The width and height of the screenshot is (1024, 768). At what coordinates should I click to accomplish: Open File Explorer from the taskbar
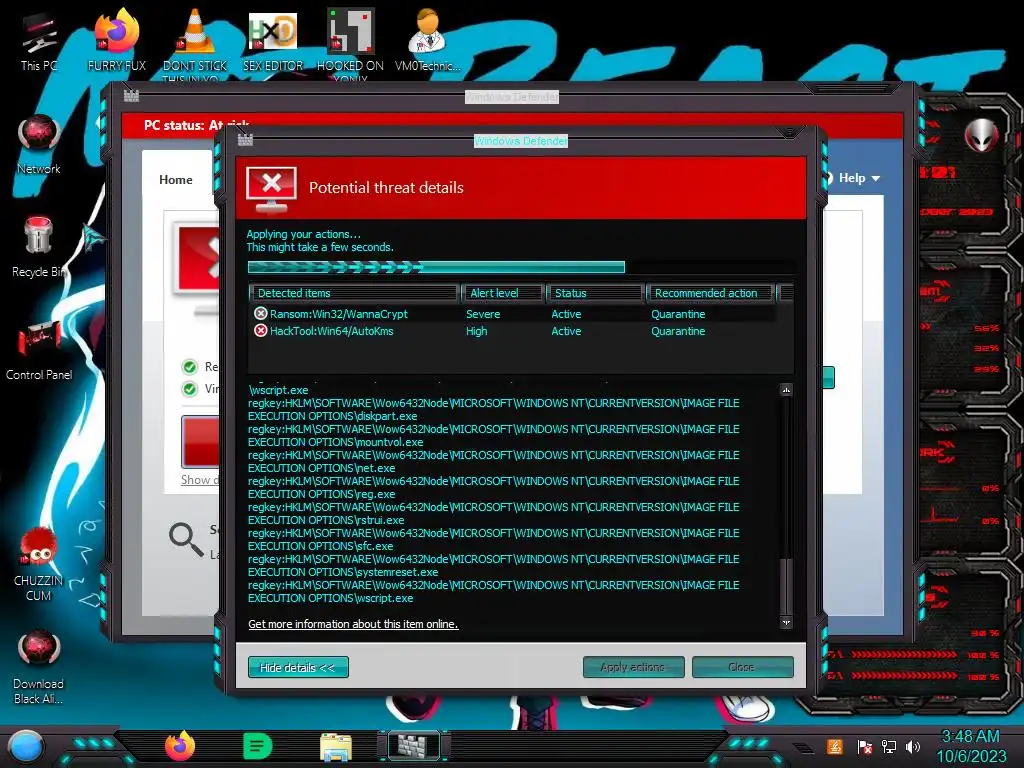[336, 747]
